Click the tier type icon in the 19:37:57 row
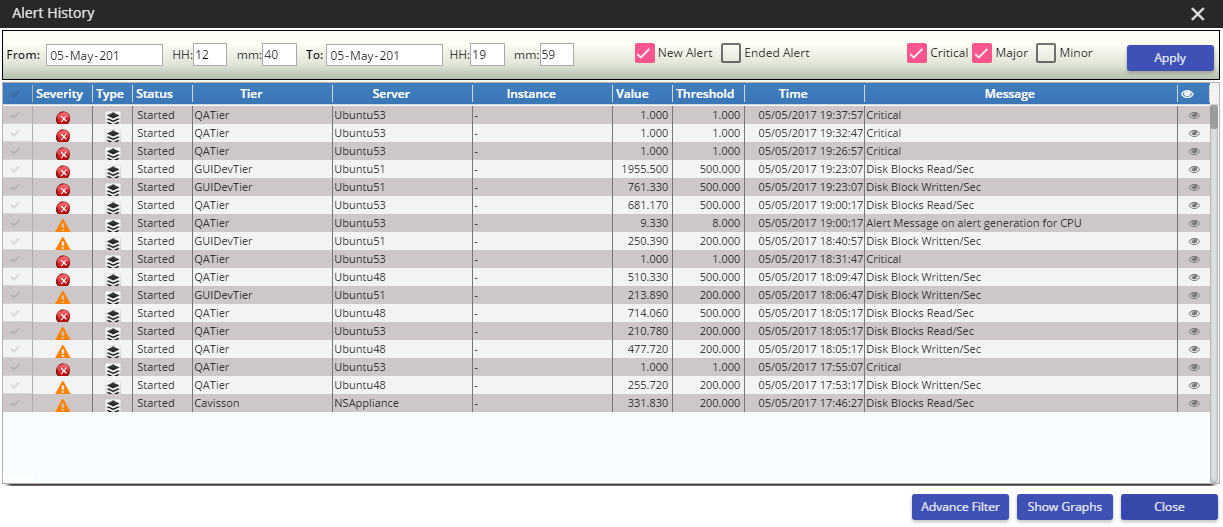The height and width of the screenshot is (527, 1223). (113, 117)
